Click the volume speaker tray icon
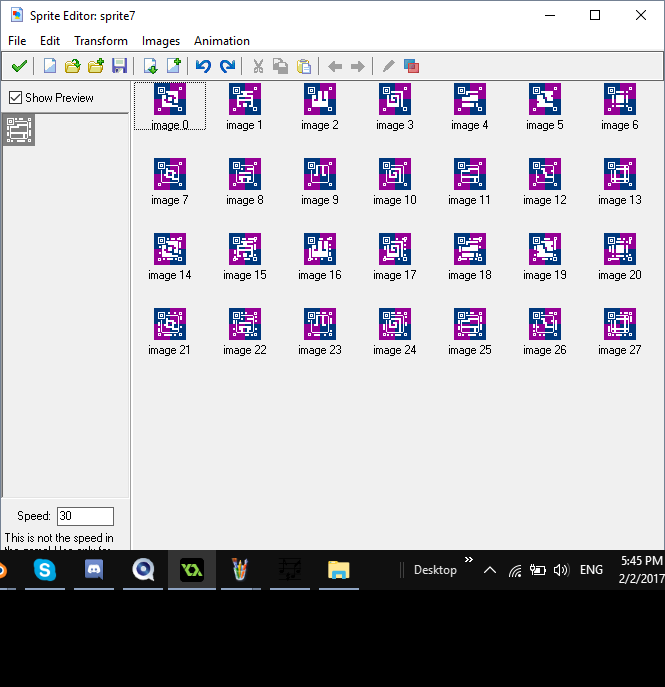The width and height of the screenshot is (665, 687). click(x=561, y=570)
